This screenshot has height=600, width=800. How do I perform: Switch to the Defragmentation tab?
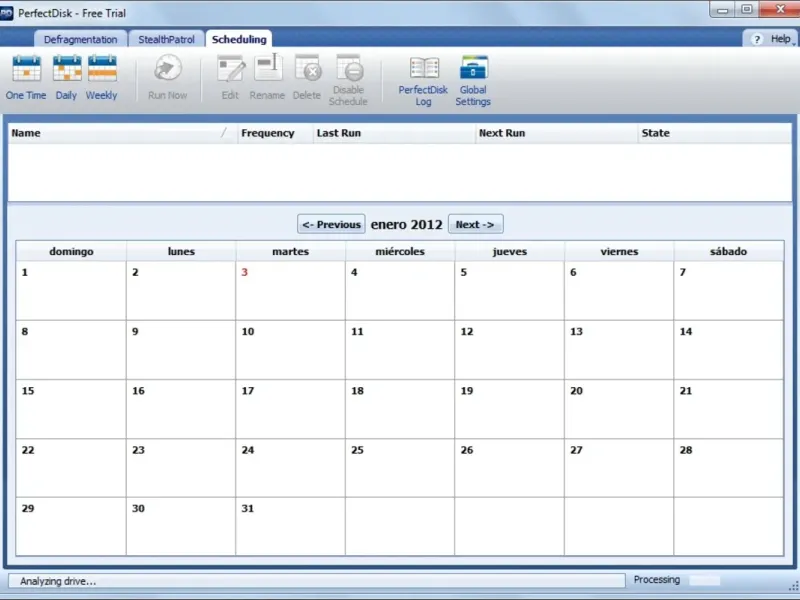pos(80,39)
